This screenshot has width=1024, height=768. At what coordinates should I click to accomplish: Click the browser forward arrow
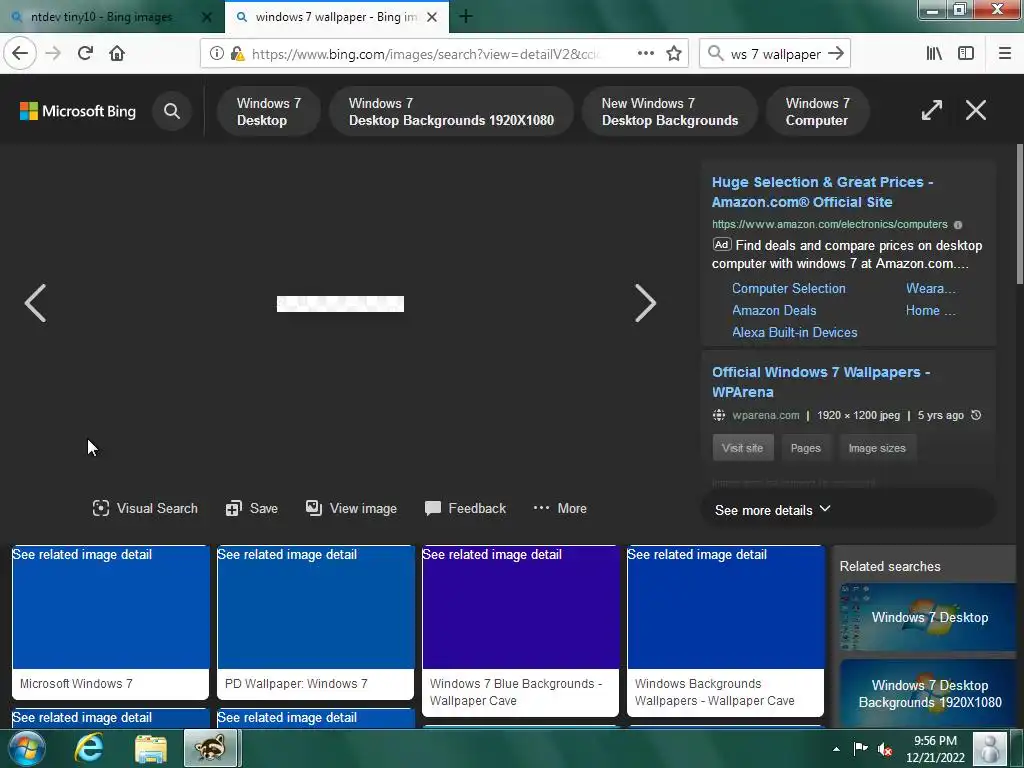pyautogui.click(x=54, y=54)
